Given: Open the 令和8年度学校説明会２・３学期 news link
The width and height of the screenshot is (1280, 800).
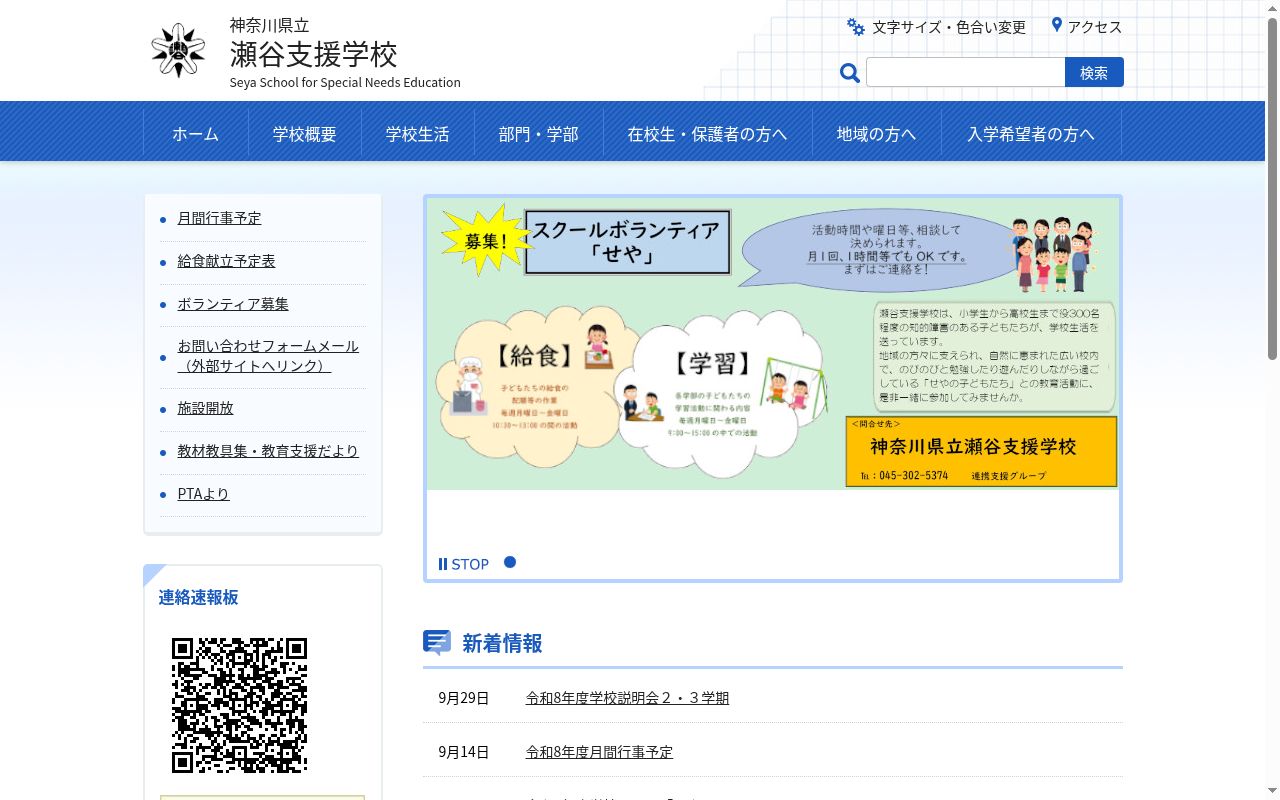Looking at the screenshot, I should [627, 698].
